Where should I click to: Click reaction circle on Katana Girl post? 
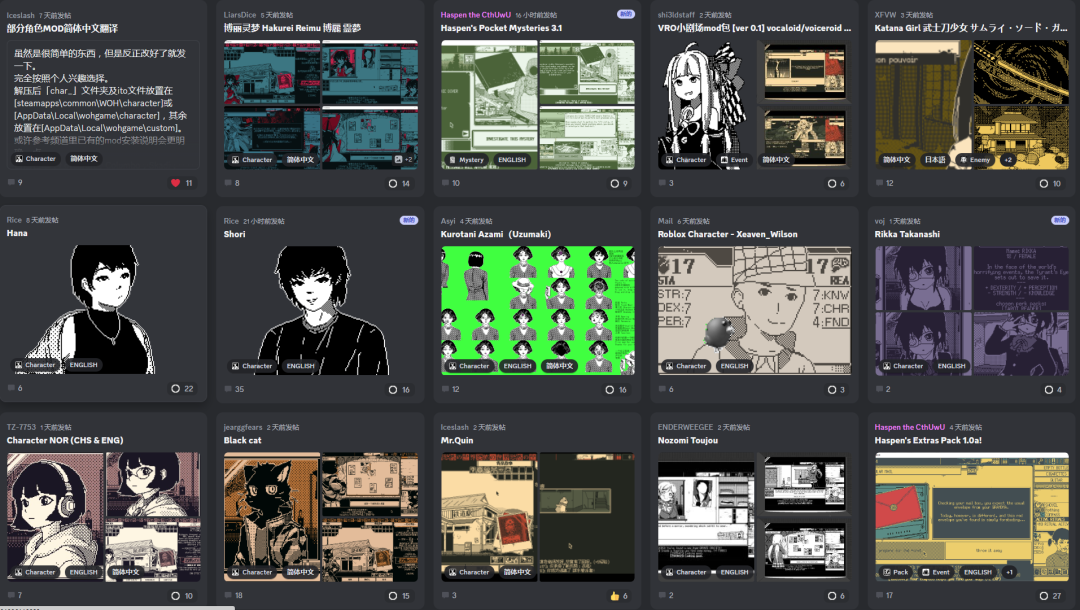(x=1044, y=183)
